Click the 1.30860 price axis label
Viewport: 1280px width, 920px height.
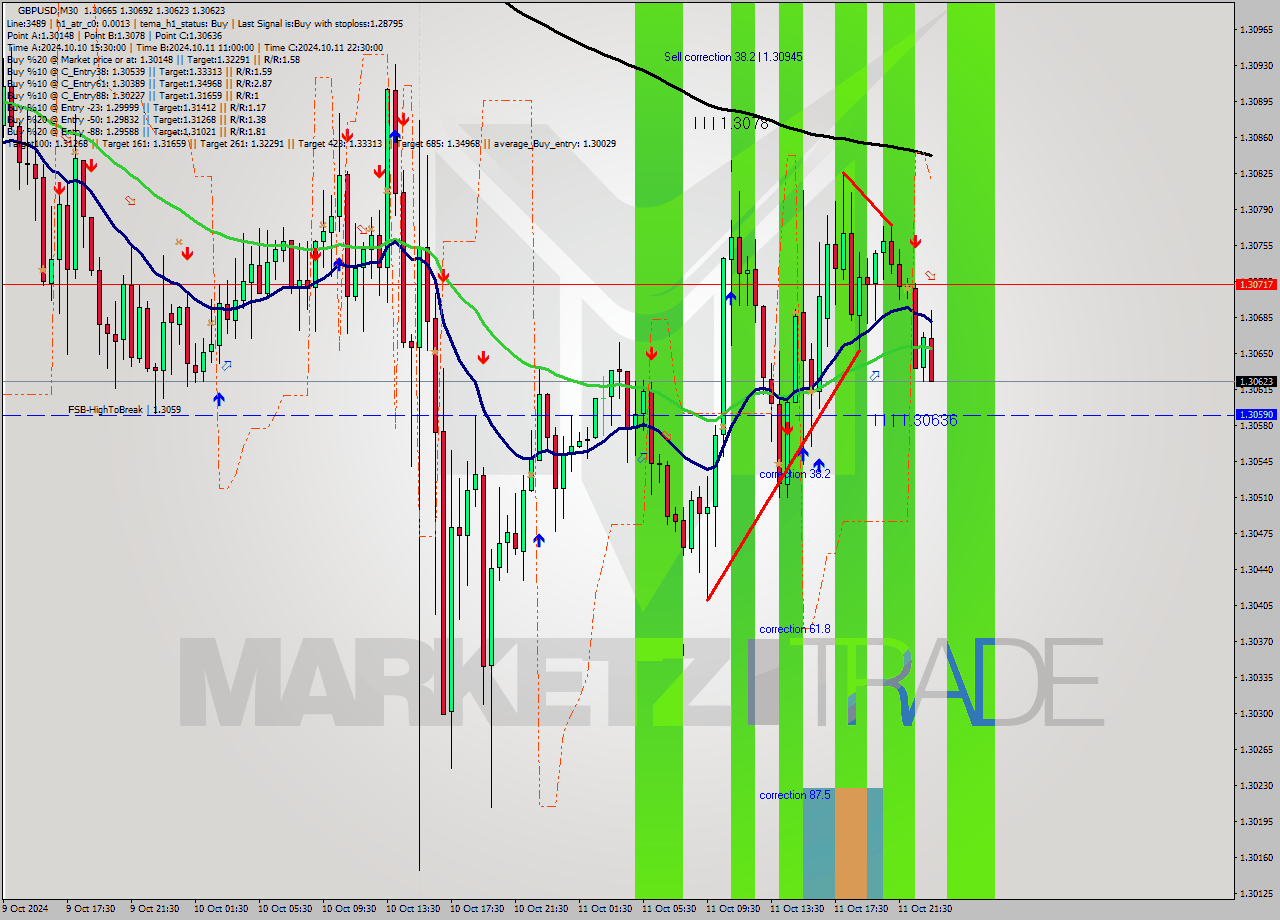[1255, 138]
